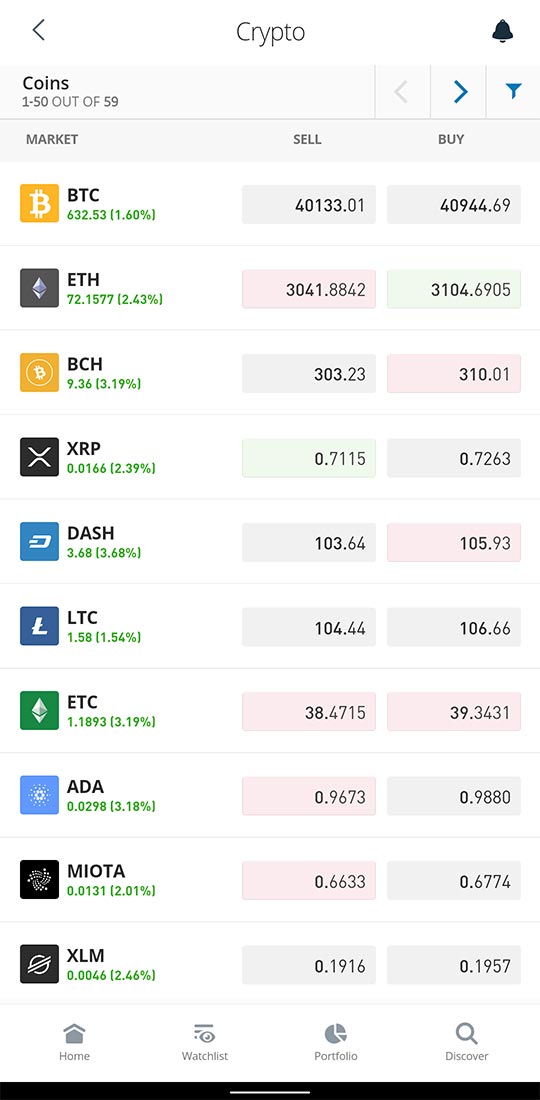Open the Portfolio tab
The height and width of the screenshot is (1100, 540).
point(335,1042)
